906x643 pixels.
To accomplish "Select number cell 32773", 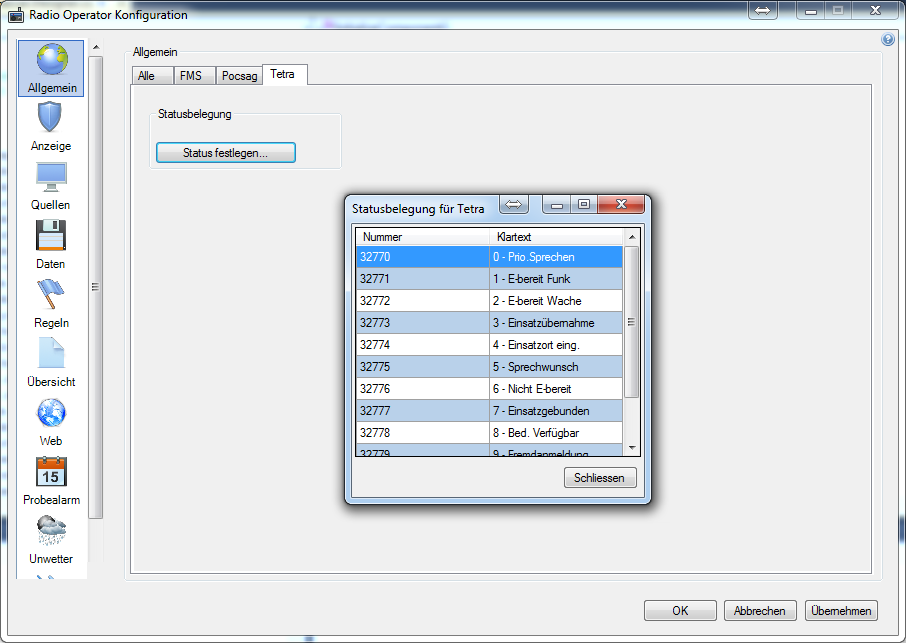I will tap(422, 322).
